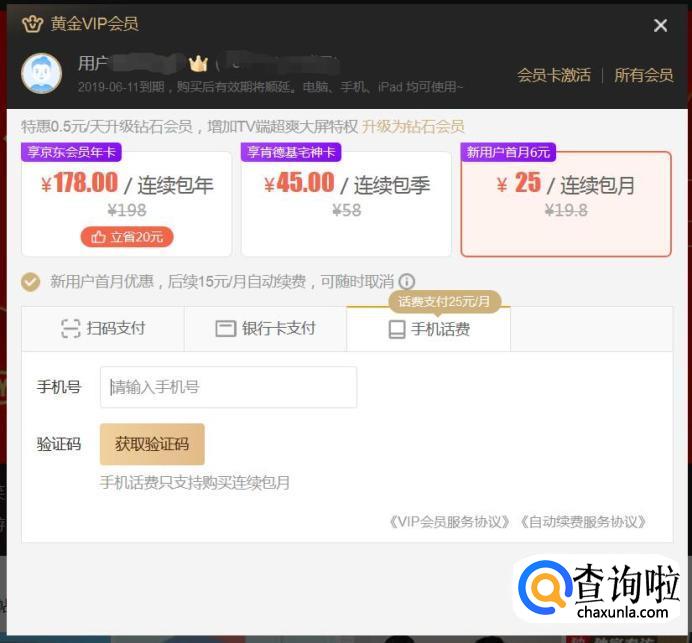Click the struck-through ¥19.8 price

pos(566,210)
